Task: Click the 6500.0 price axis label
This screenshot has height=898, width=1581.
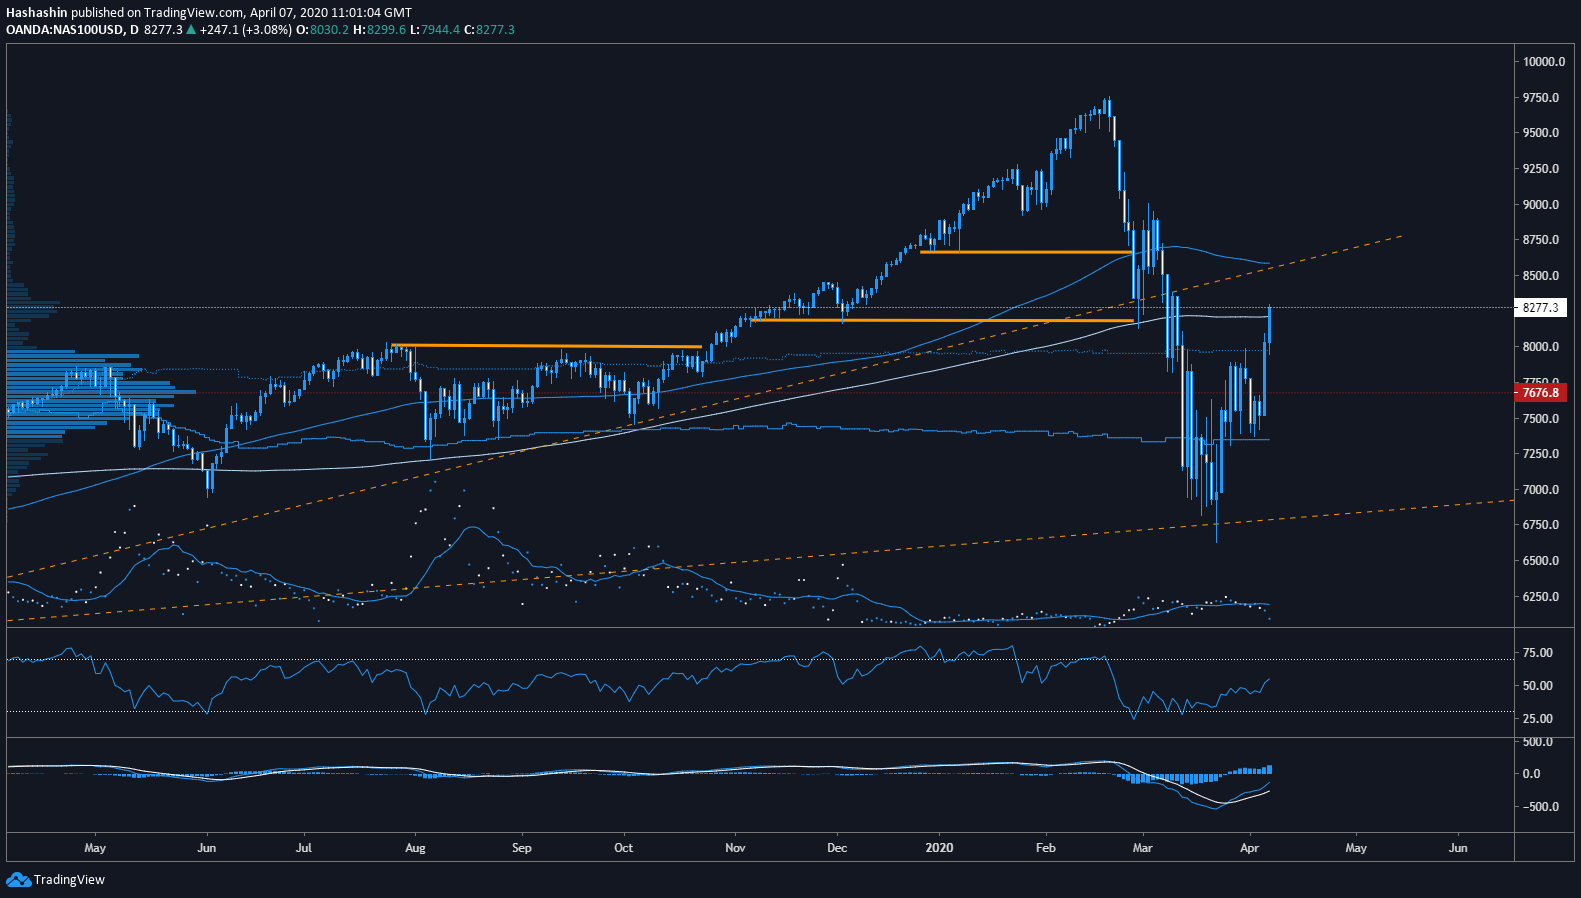Action: (1541, 561)
